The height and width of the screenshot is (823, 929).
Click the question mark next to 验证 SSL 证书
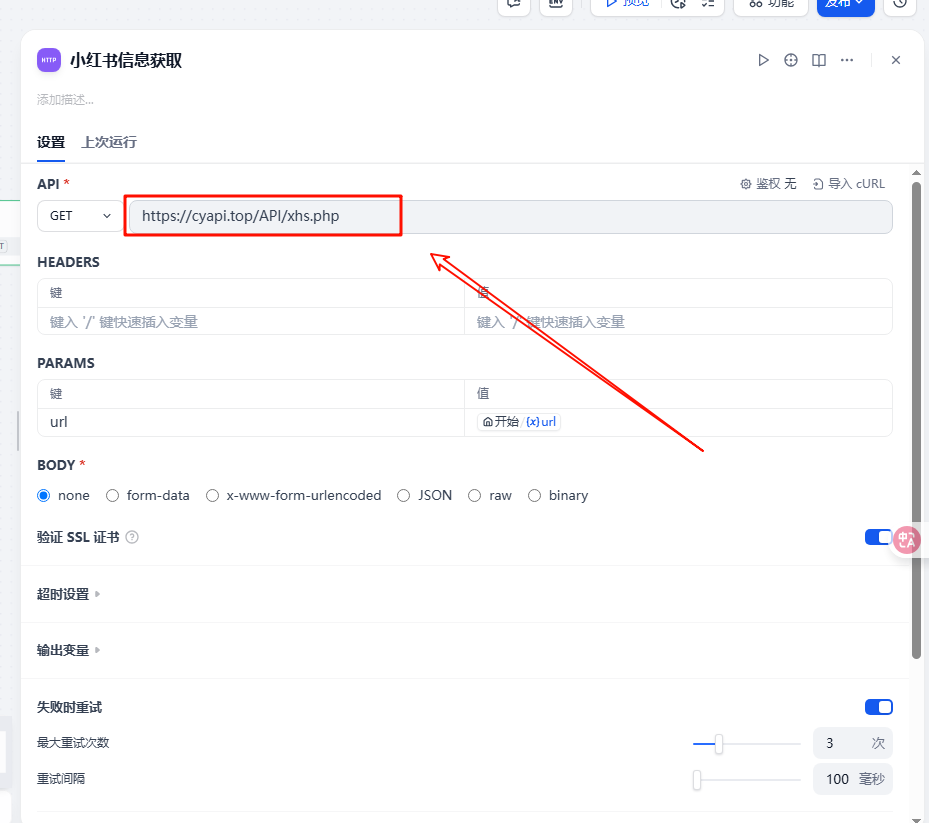[132, 537]
